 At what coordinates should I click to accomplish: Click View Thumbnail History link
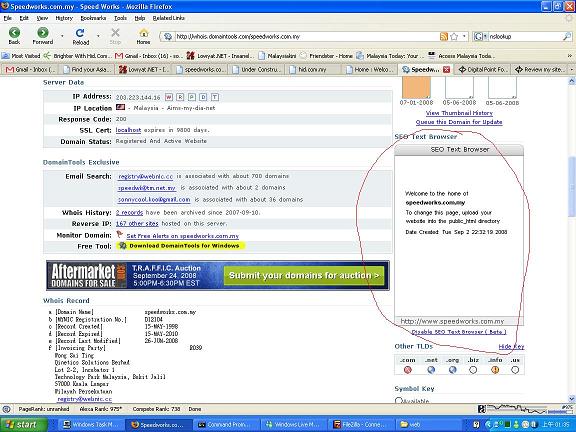[459, 113]
